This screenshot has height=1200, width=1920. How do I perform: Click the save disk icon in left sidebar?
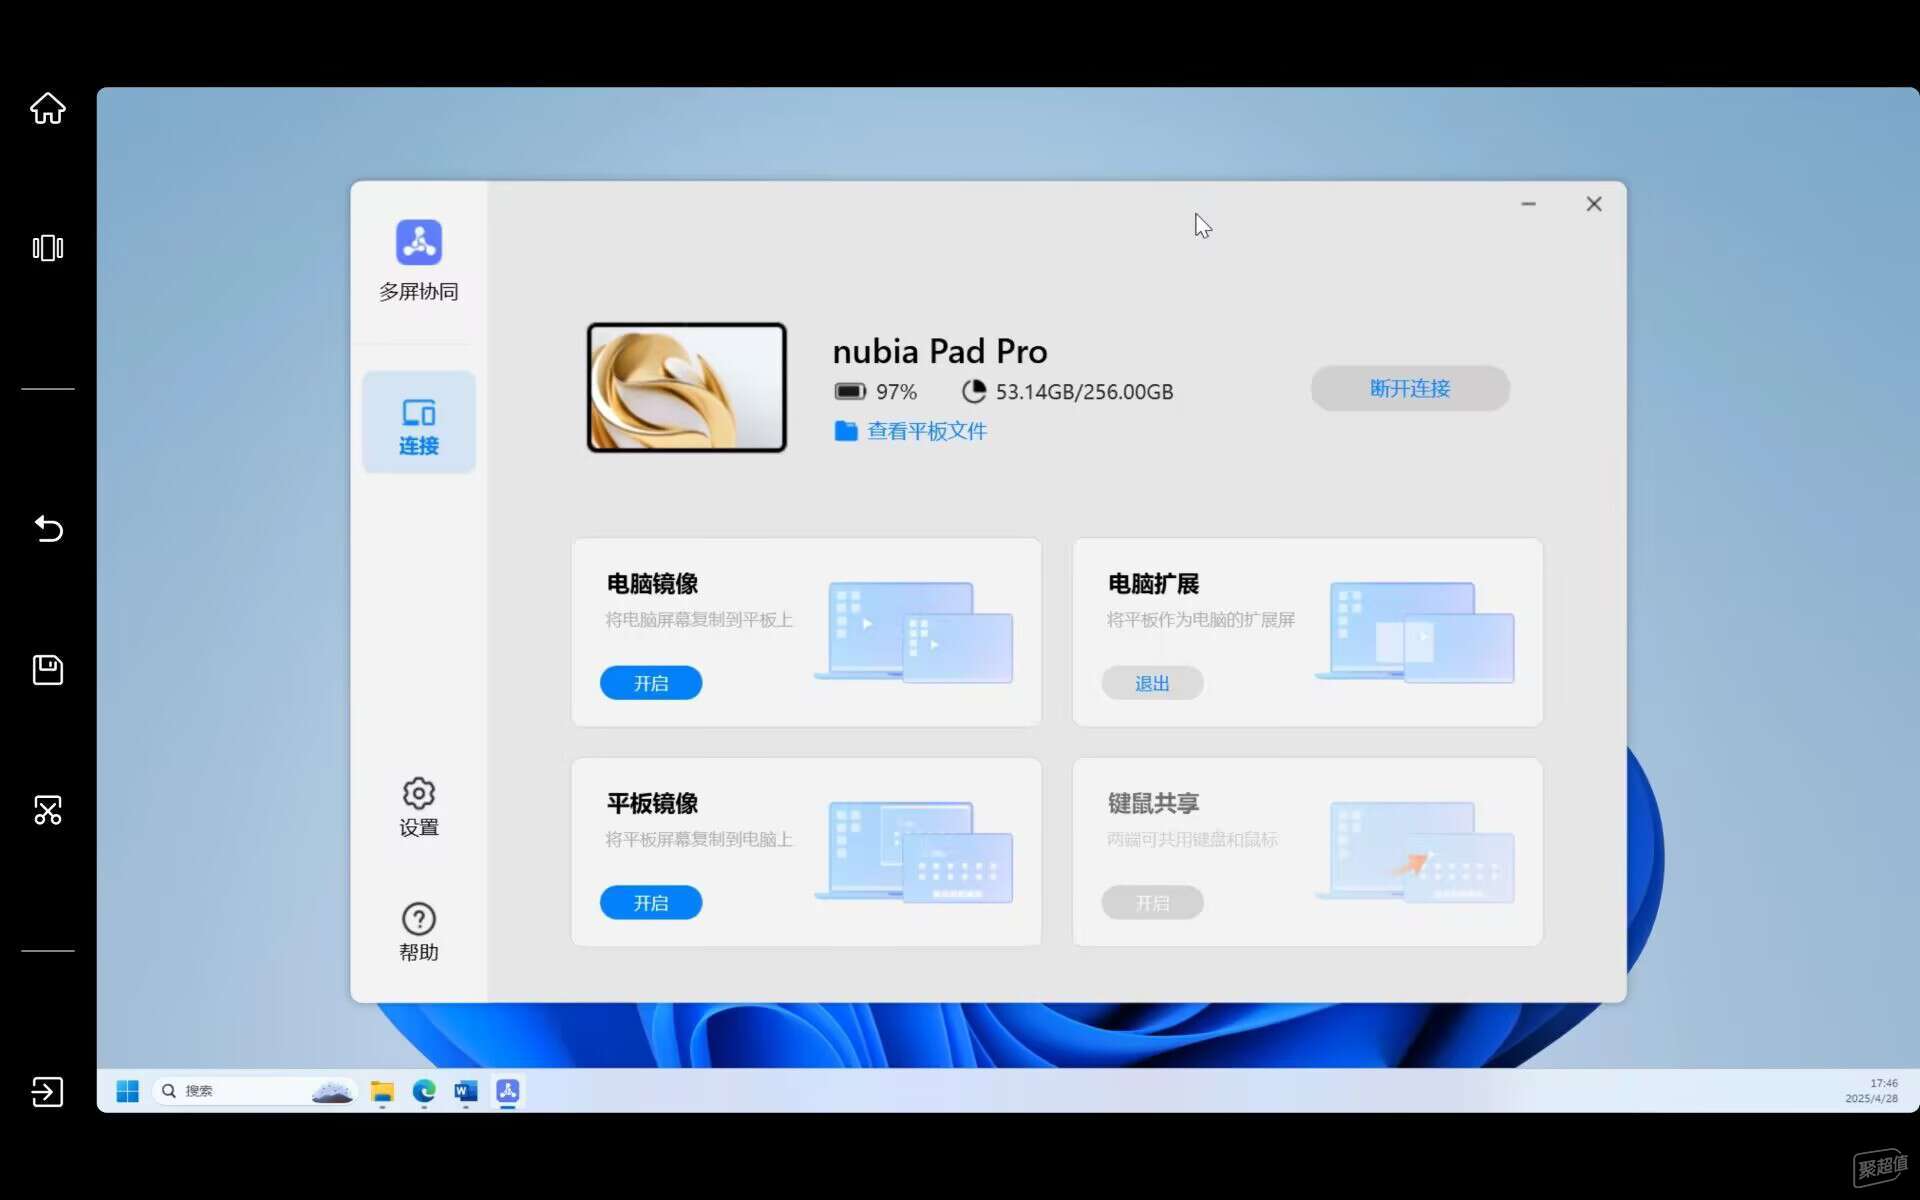[x=47, y=669]
